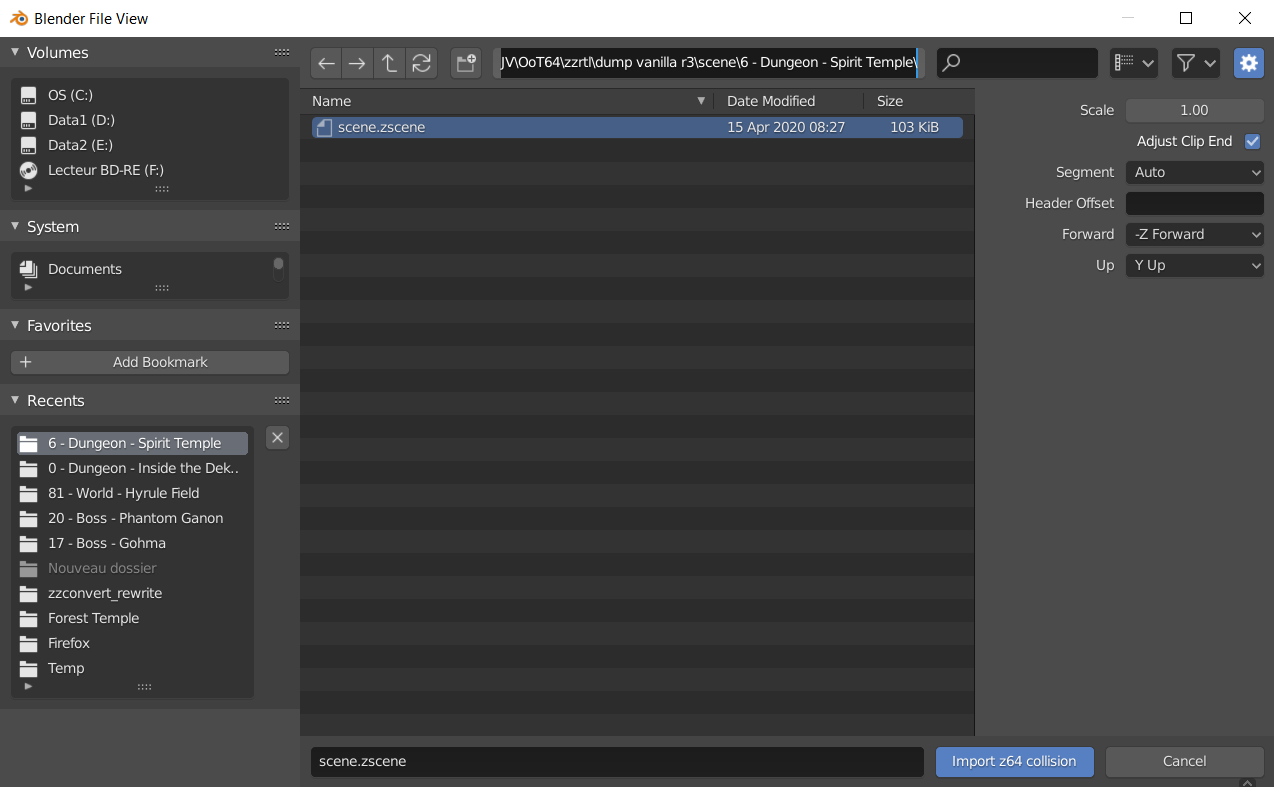This screenshot has height=787, width=1274.
Task: Clear the recent folders list
Action: (278, 437)
